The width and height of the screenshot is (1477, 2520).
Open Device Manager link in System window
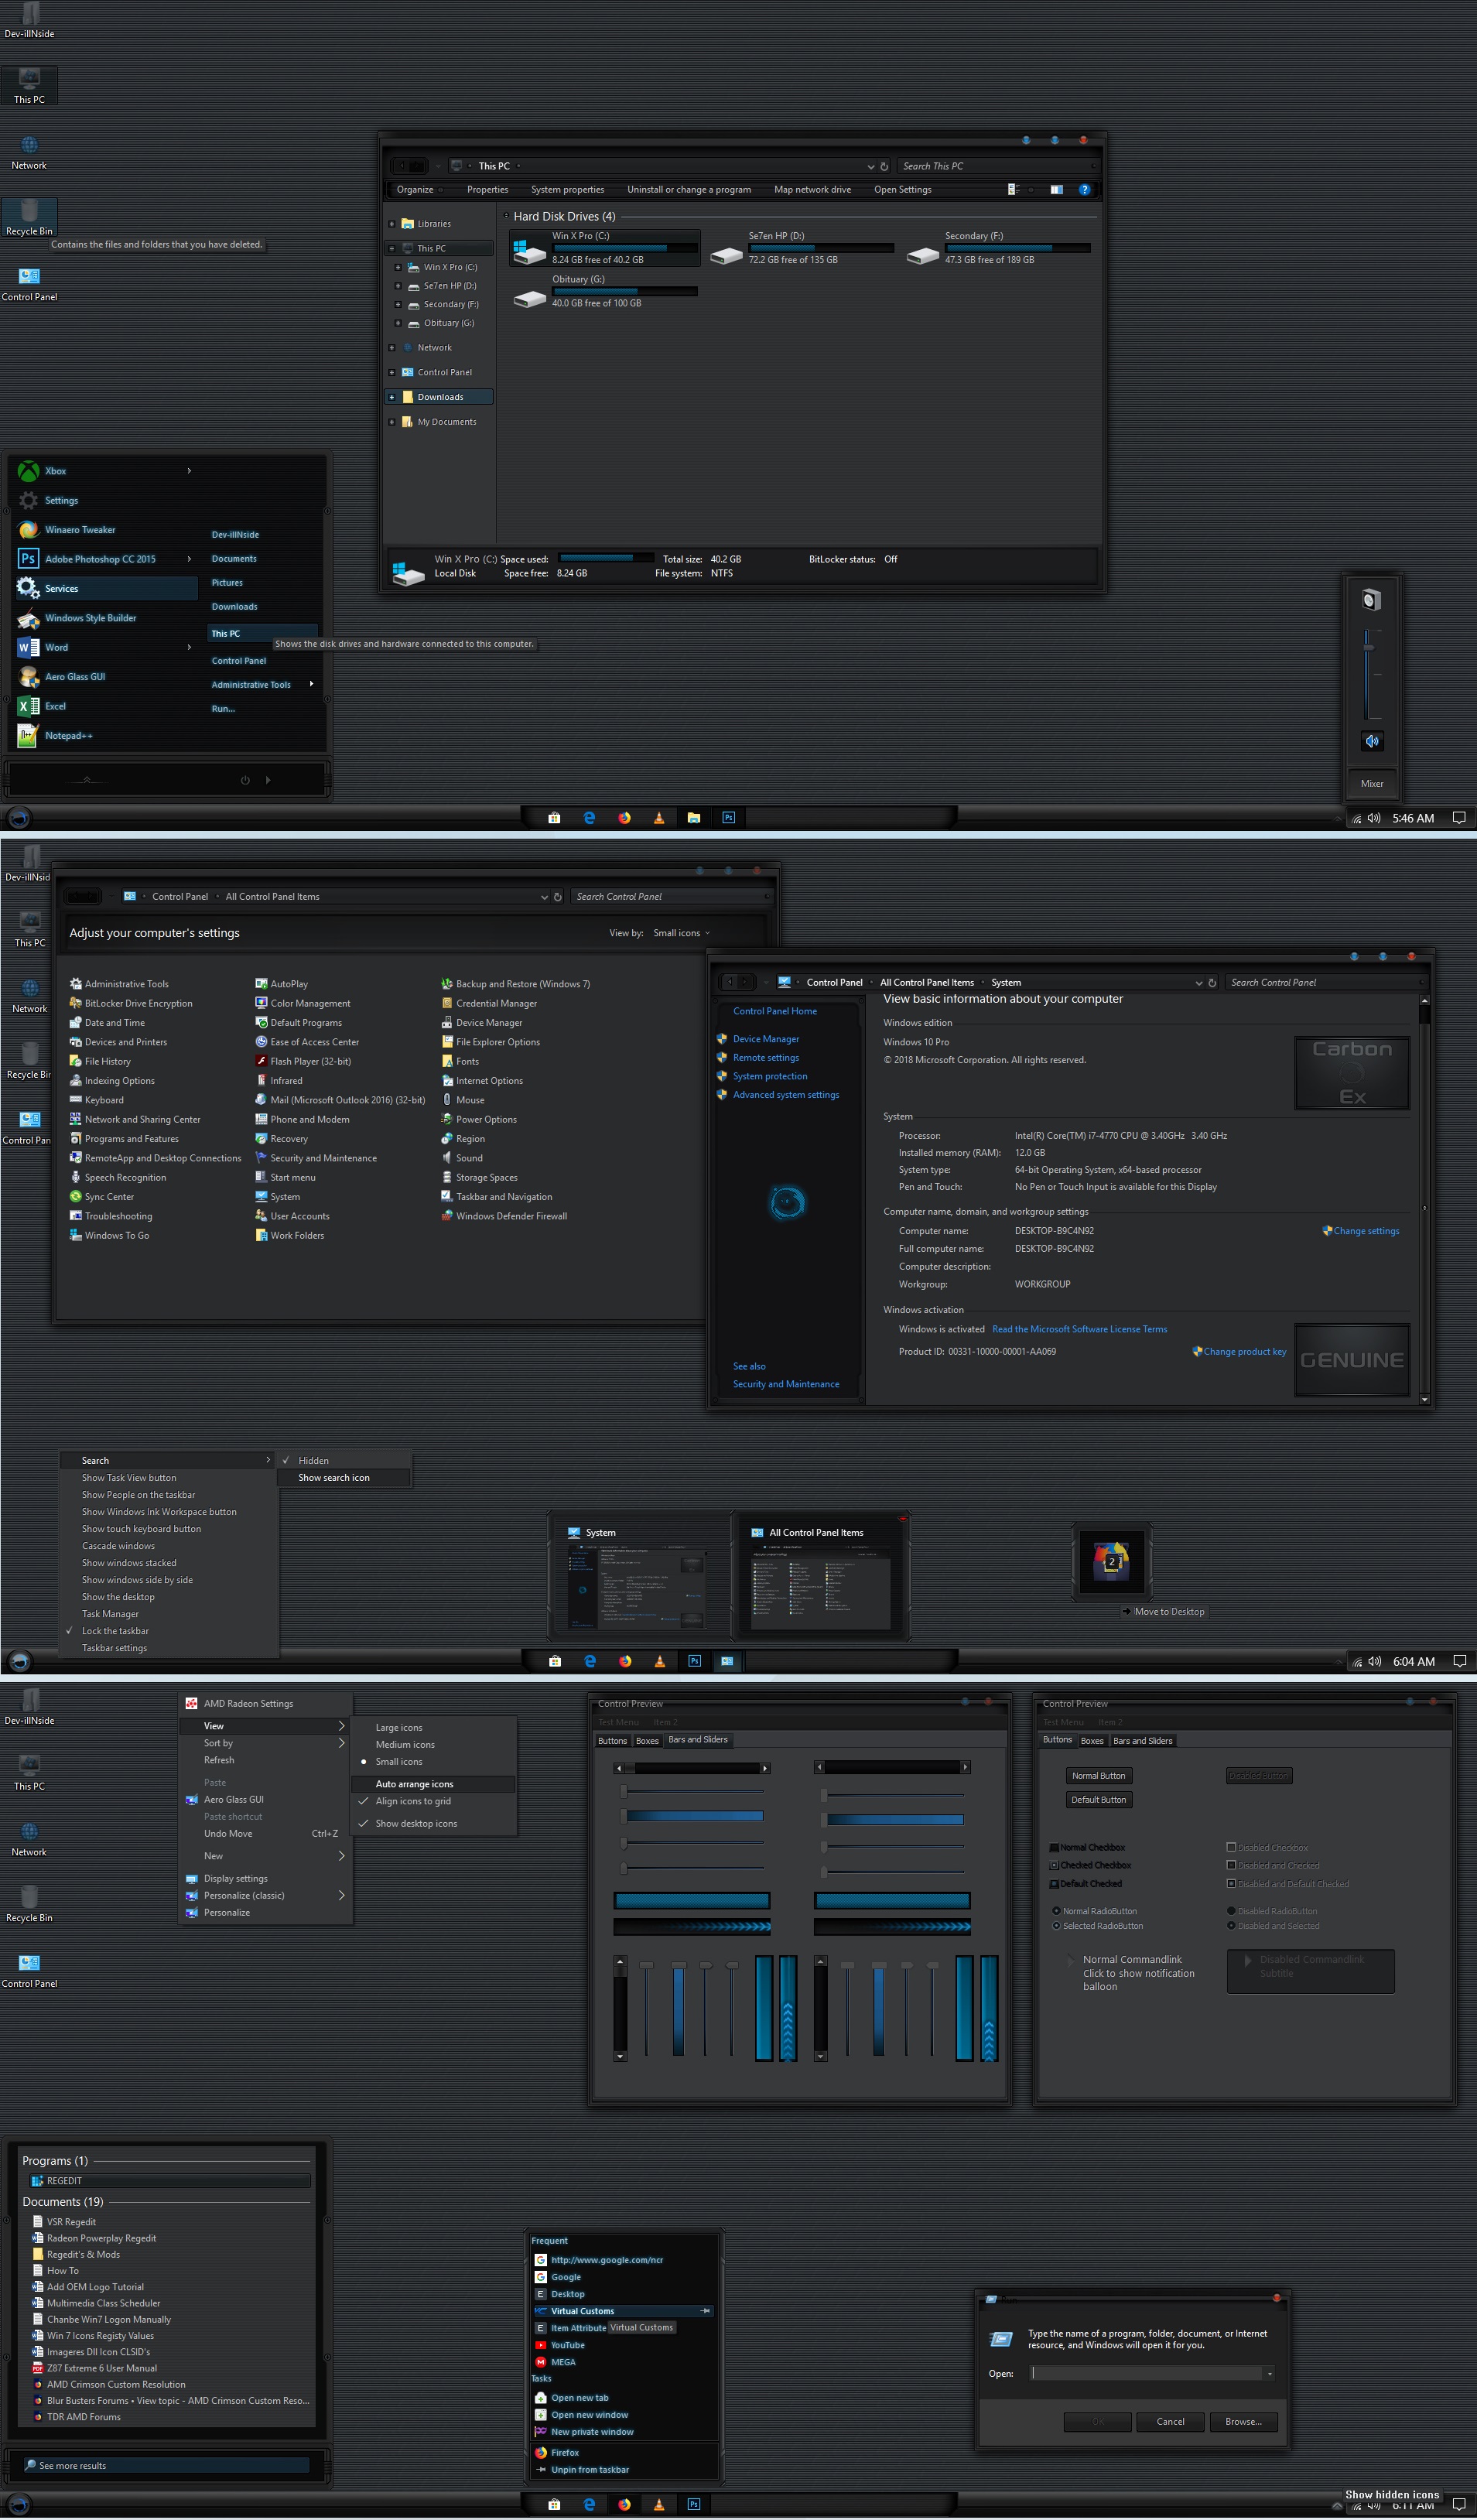(x=766, y=1039)
